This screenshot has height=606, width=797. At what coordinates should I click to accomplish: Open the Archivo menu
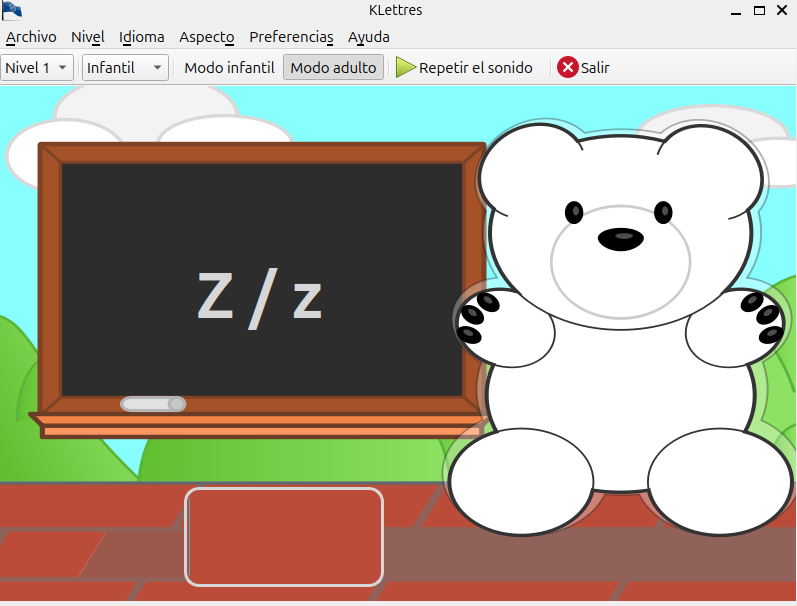point(31,37)
